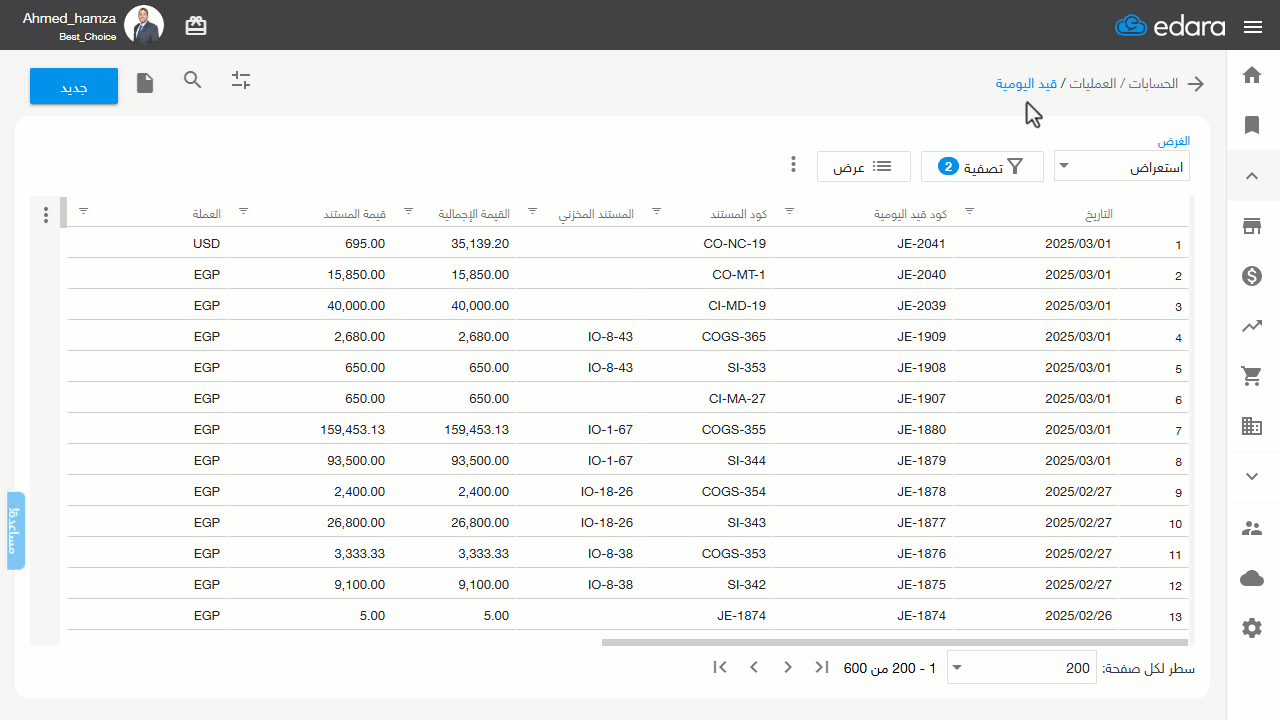
Task: Click the جديد (New) button
Action: 74,86
